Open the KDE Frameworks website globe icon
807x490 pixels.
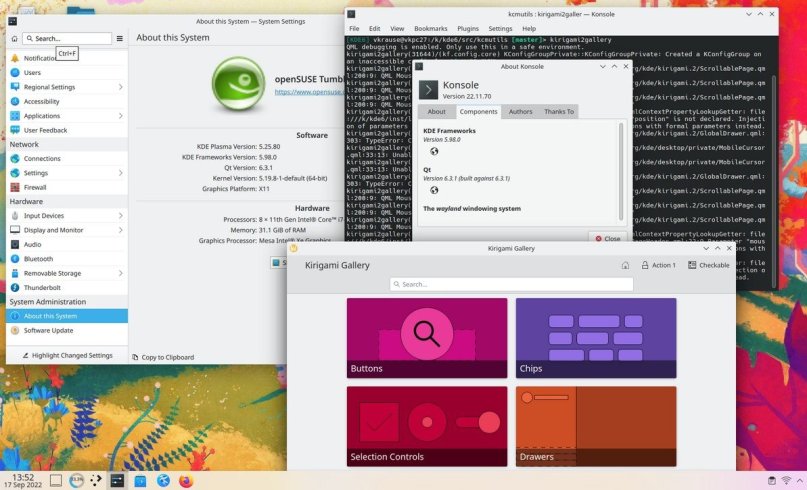434,152
